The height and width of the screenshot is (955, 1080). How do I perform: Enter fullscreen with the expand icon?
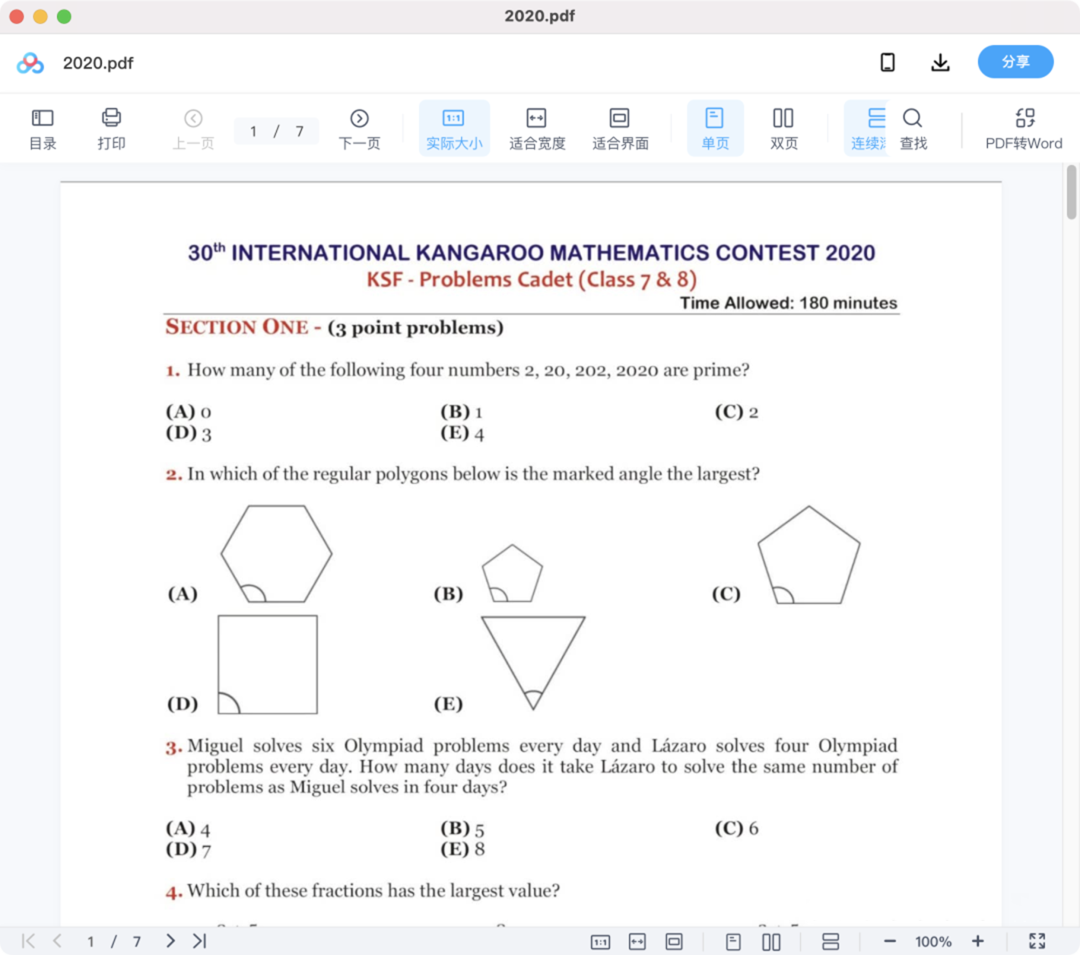tap(1037, 941)
